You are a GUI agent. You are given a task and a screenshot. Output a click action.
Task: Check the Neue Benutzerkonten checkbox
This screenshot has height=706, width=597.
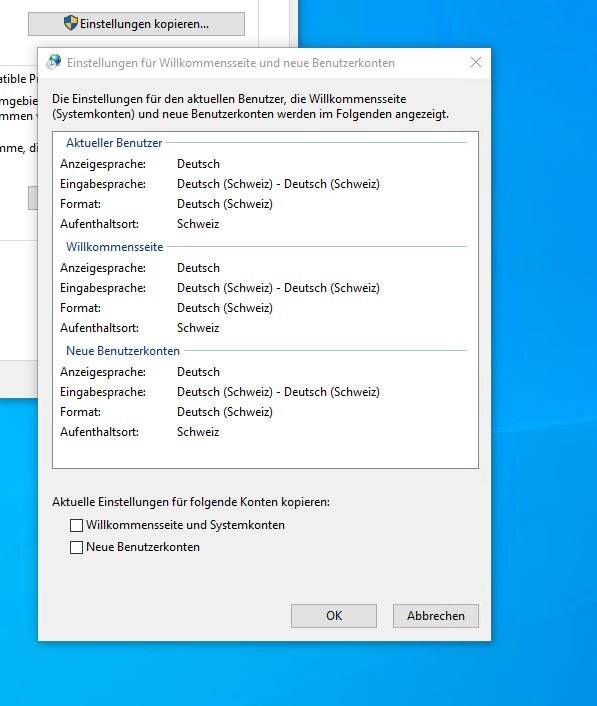click(77, 547)
